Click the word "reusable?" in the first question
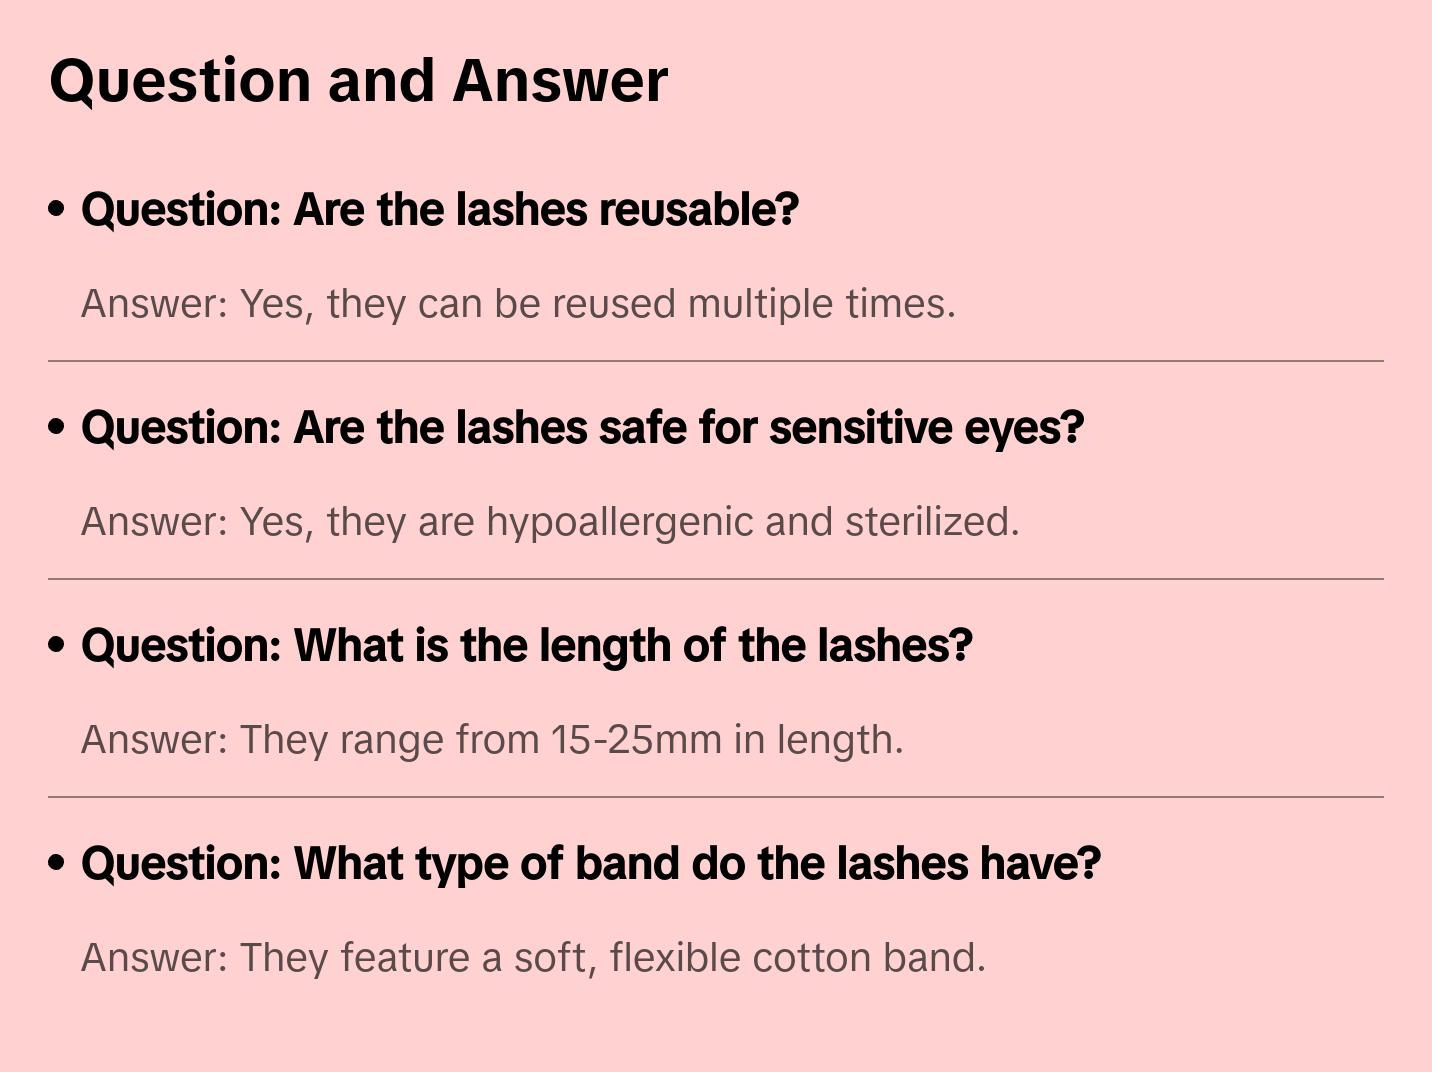 pyautogui.click(x=699, y=210)
